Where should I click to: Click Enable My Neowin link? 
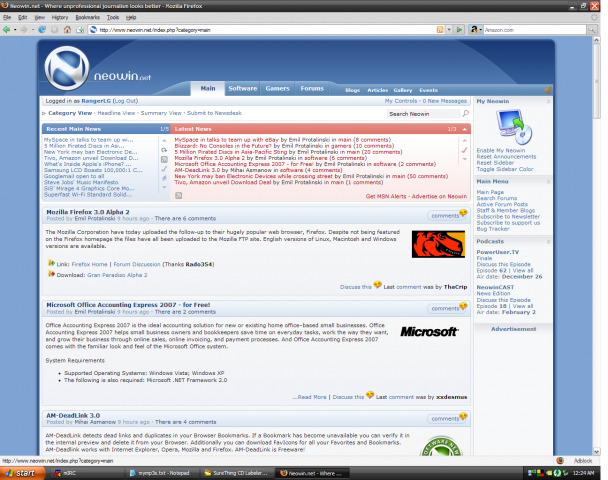tap(501, 150)
